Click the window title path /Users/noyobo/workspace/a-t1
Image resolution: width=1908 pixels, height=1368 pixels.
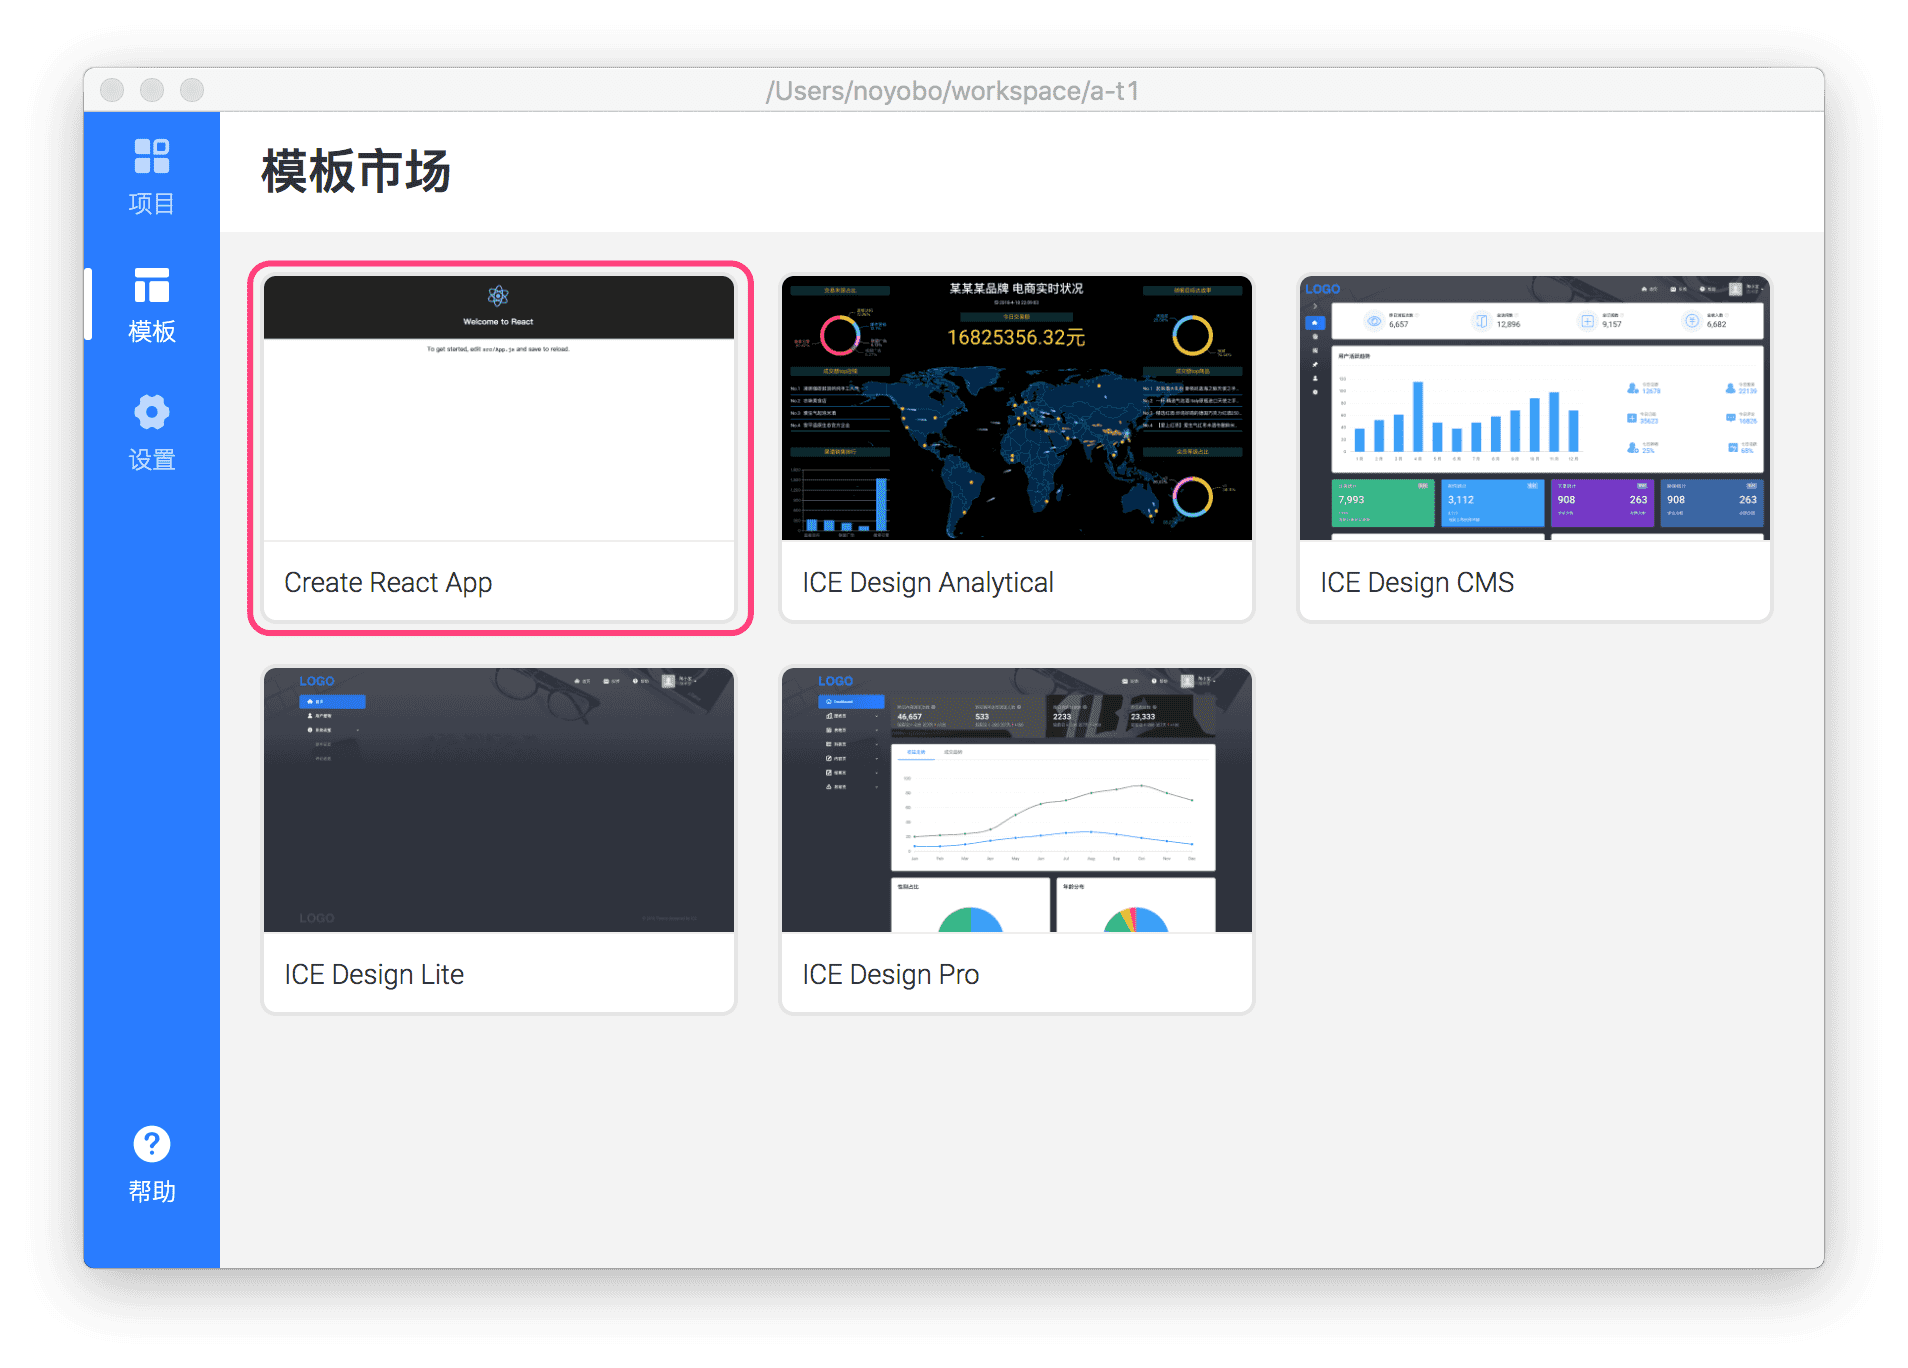(x=953, y=91)
